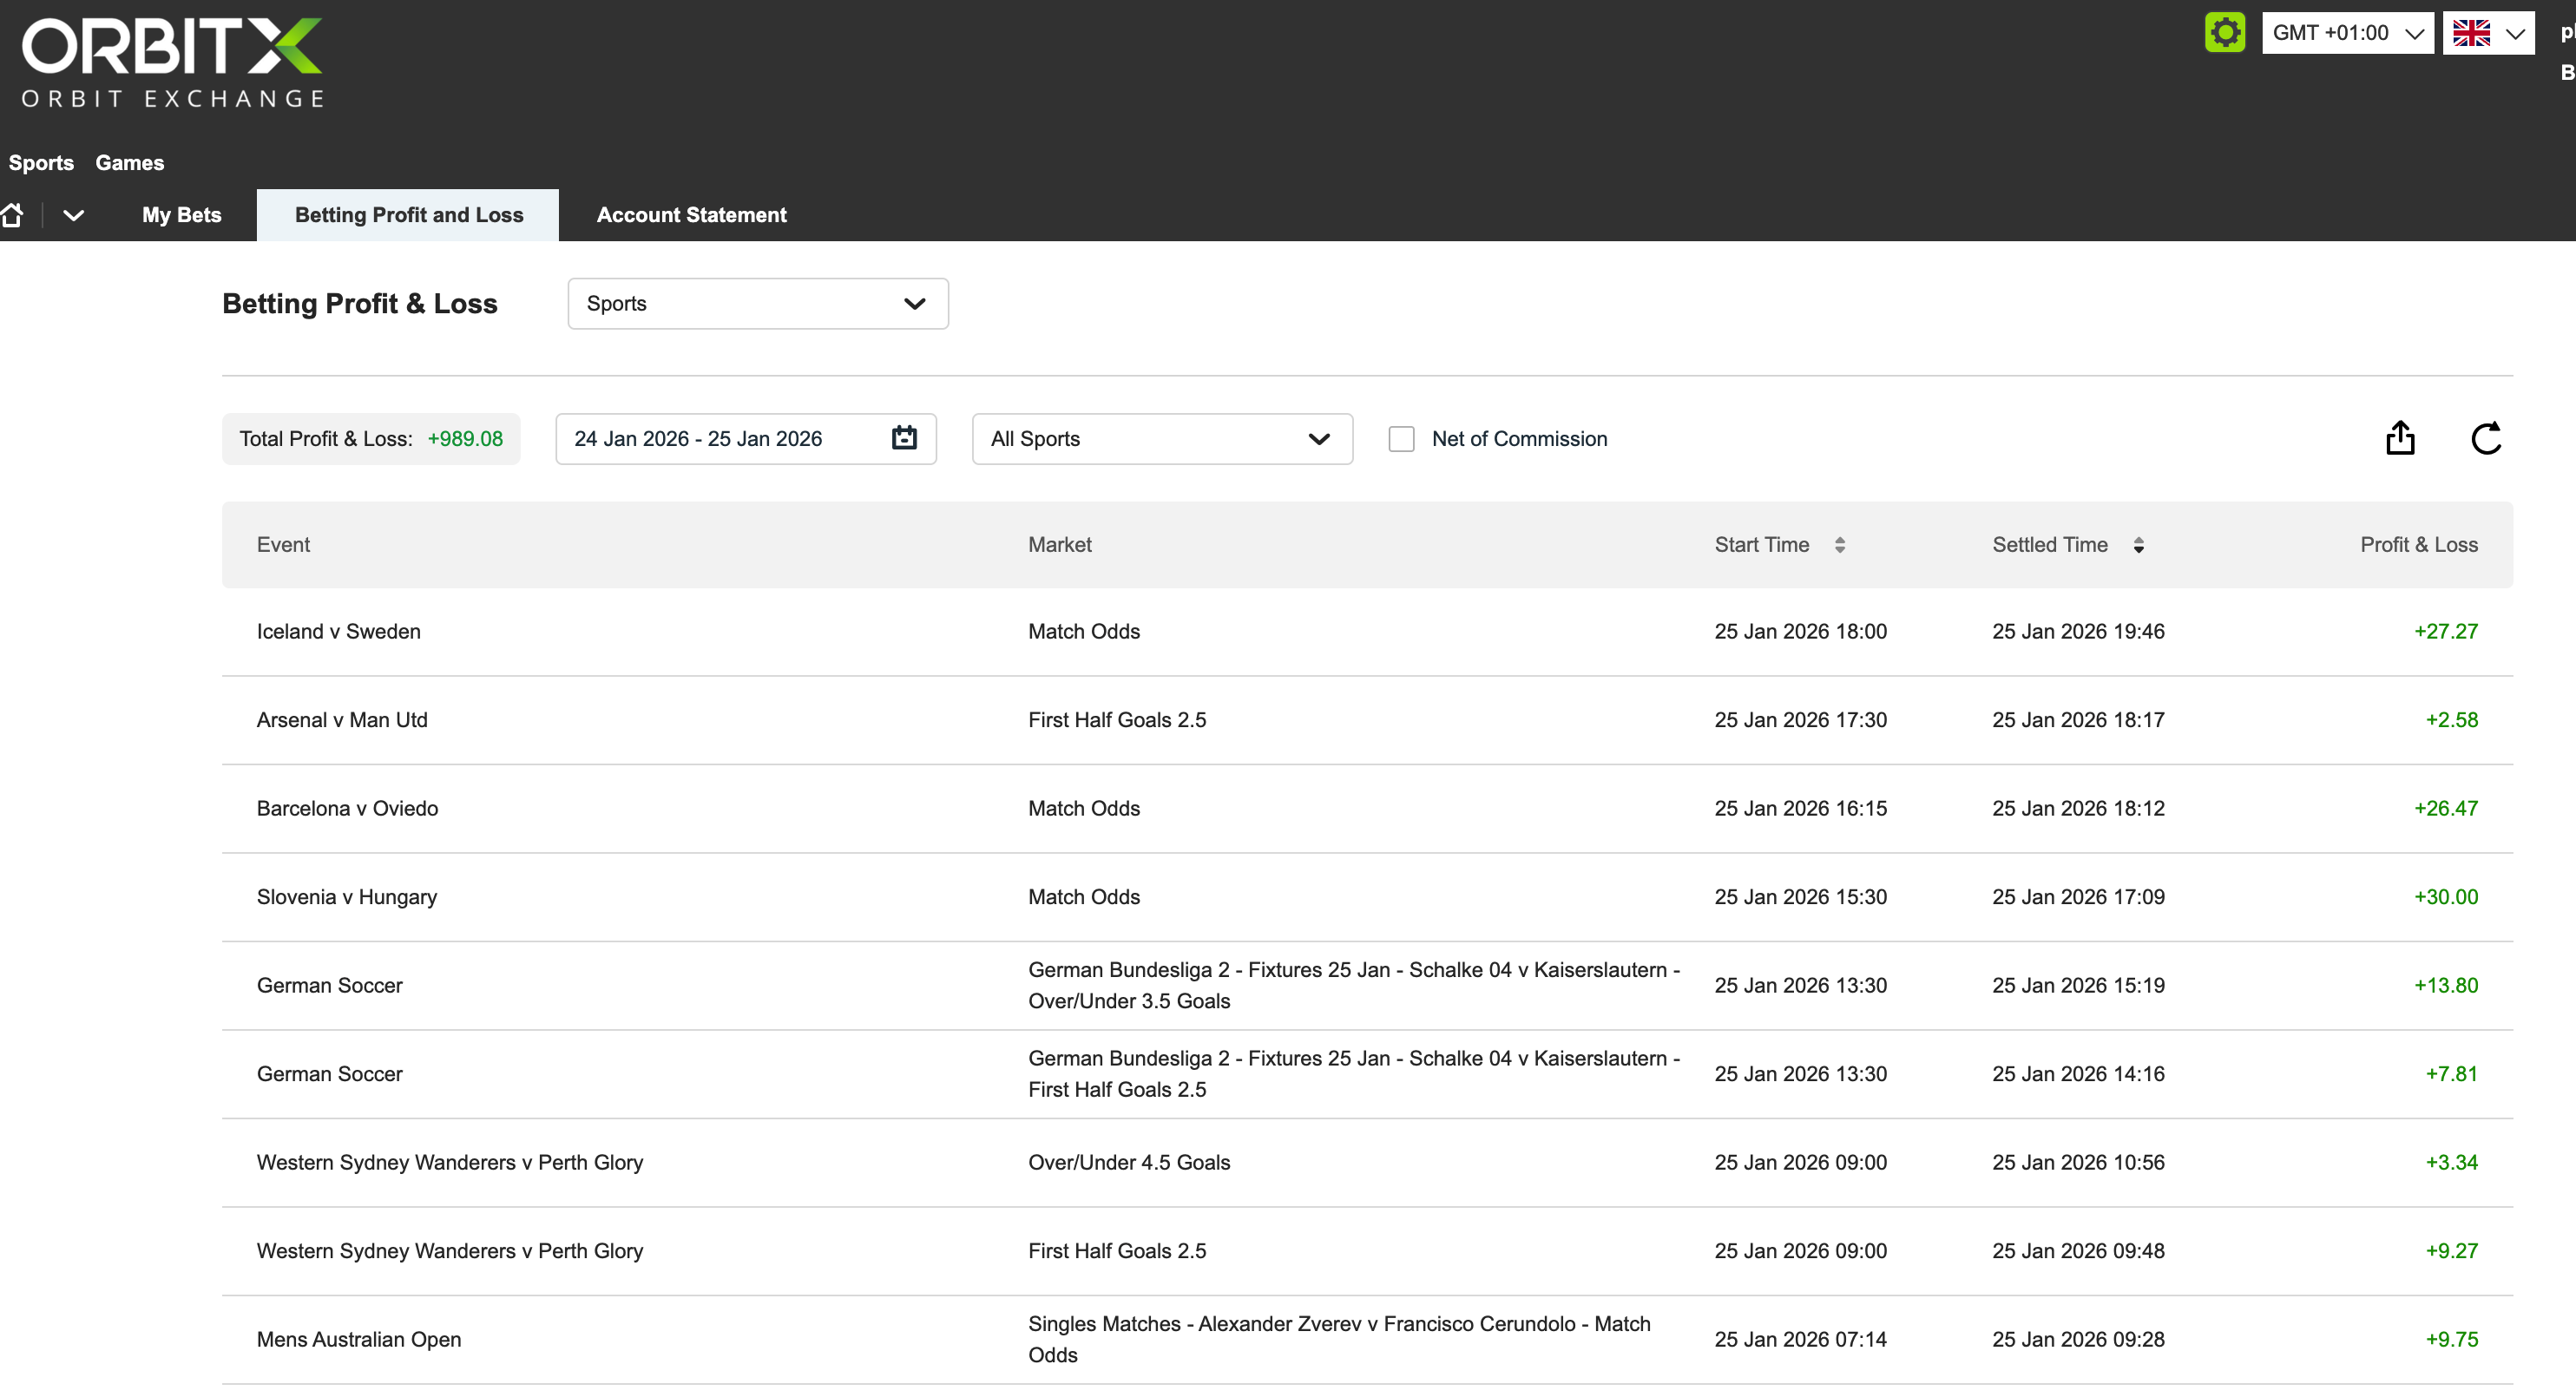Expand the chevron next to home
This screenshot has width=2576, height=1397.
coord(73,215)
